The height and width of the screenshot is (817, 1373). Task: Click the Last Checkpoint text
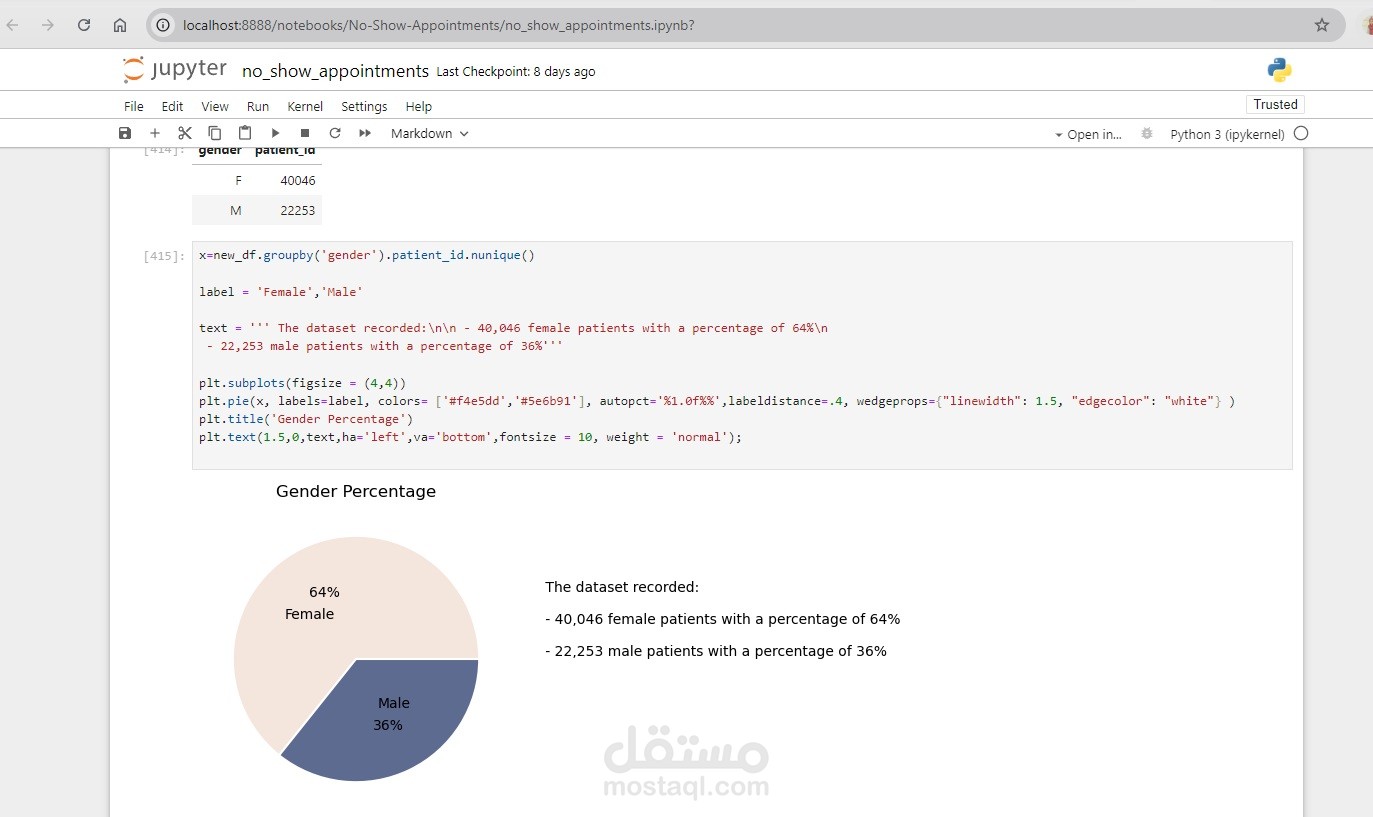click(516, 72)
